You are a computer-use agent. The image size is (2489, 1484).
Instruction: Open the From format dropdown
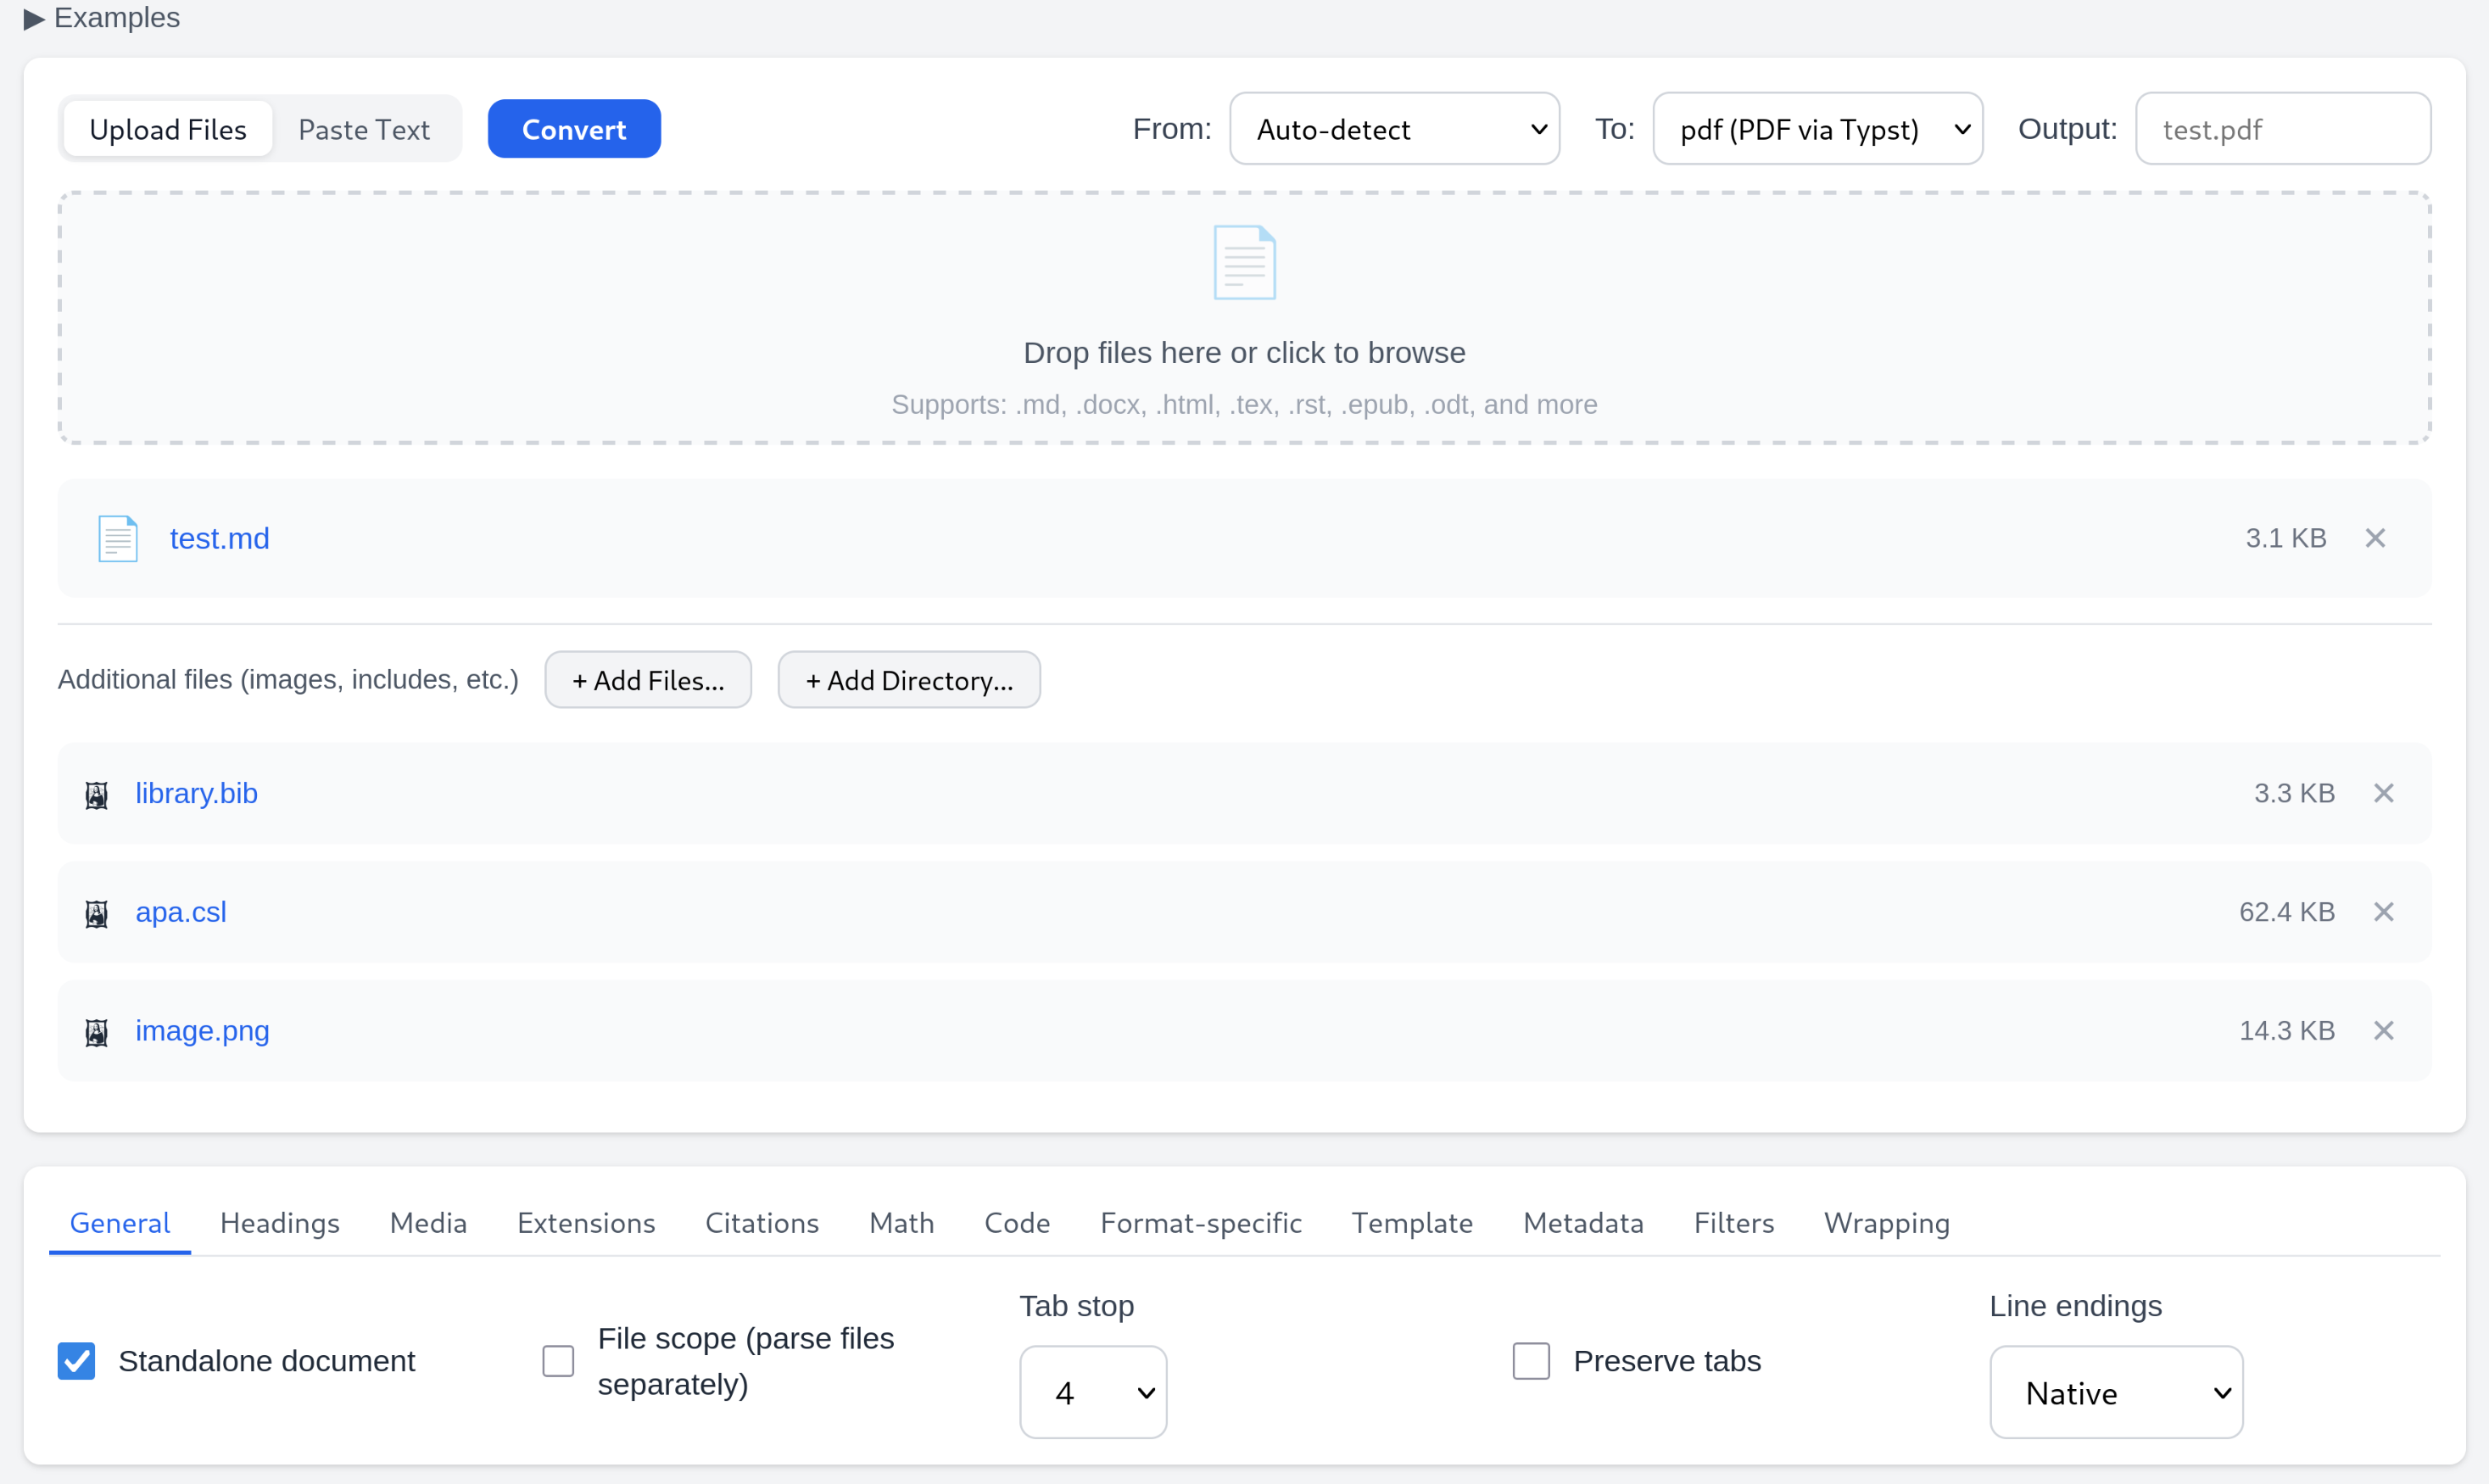coord(1394,128)
